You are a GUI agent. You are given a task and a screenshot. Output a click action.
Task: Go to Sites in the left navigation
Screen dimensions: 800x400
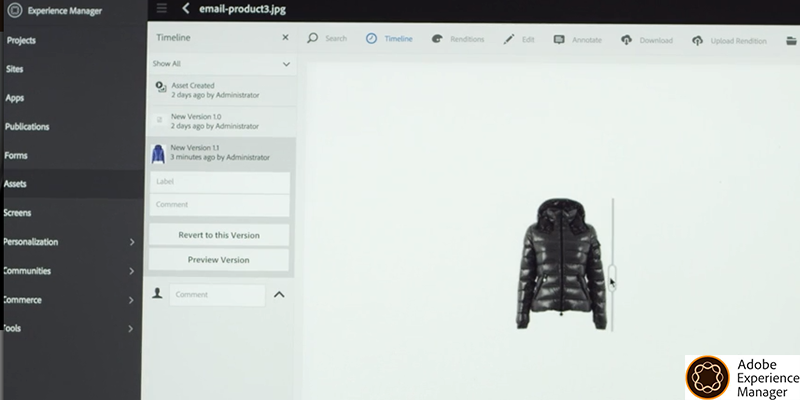(x=16, y=69)
